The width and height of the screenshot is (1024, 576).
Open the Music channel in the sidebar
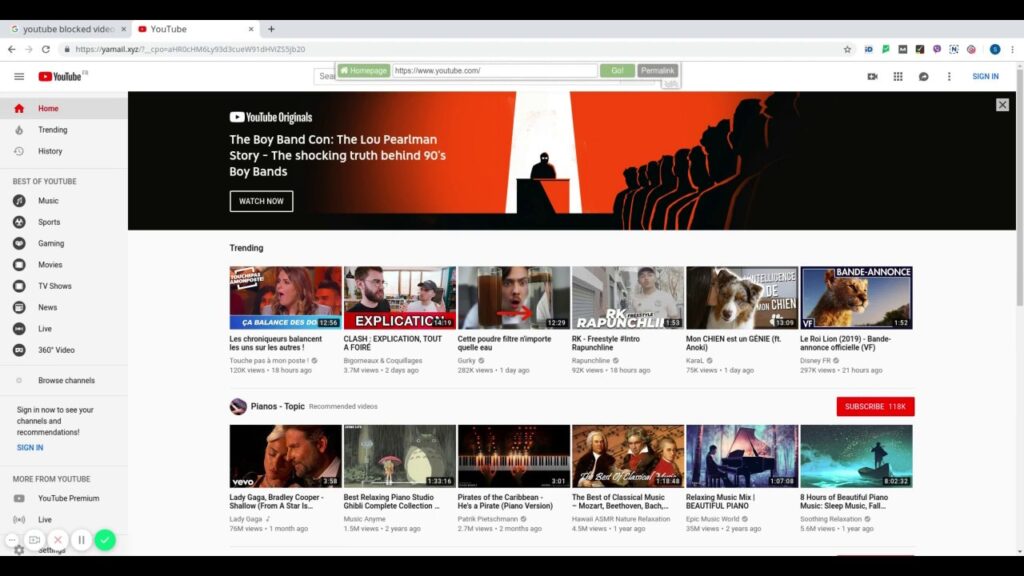64,200
